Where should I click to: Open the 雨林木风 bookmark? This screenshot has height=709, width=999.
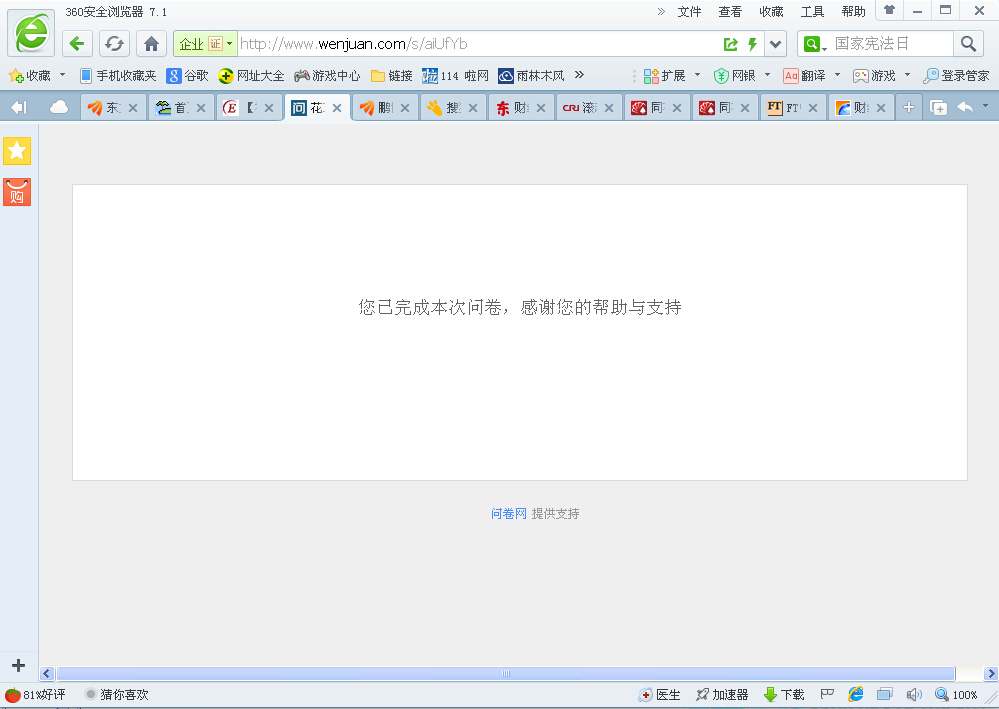(531, 76)
